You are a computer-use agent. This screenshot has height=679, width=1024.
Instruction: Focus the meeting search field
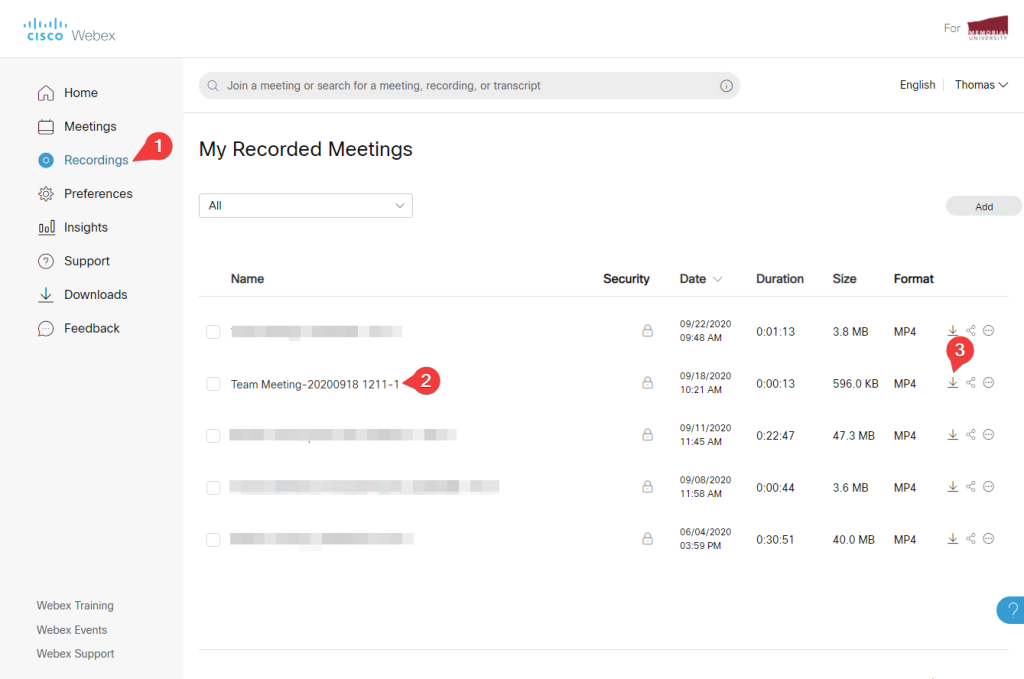click(x=469, y=86)
